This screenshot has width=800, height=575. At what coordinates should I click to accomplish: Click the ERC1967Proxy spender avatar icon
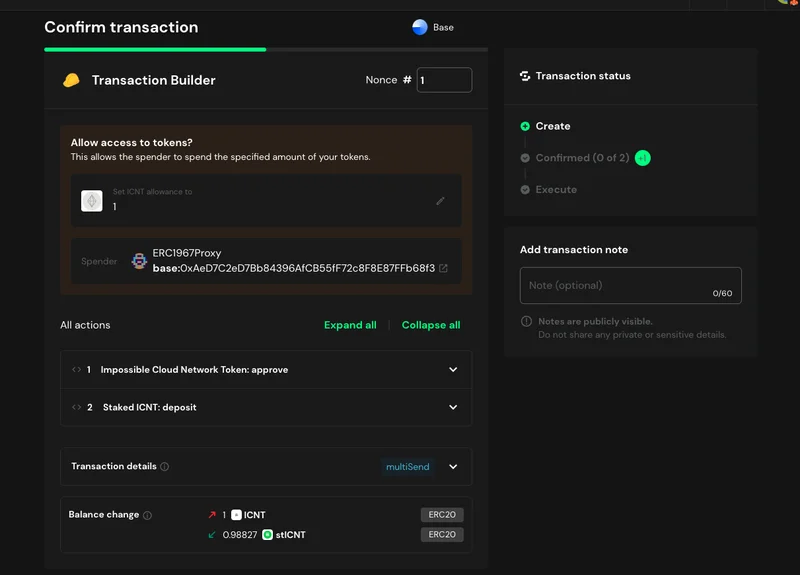click(x=139, y=262)
